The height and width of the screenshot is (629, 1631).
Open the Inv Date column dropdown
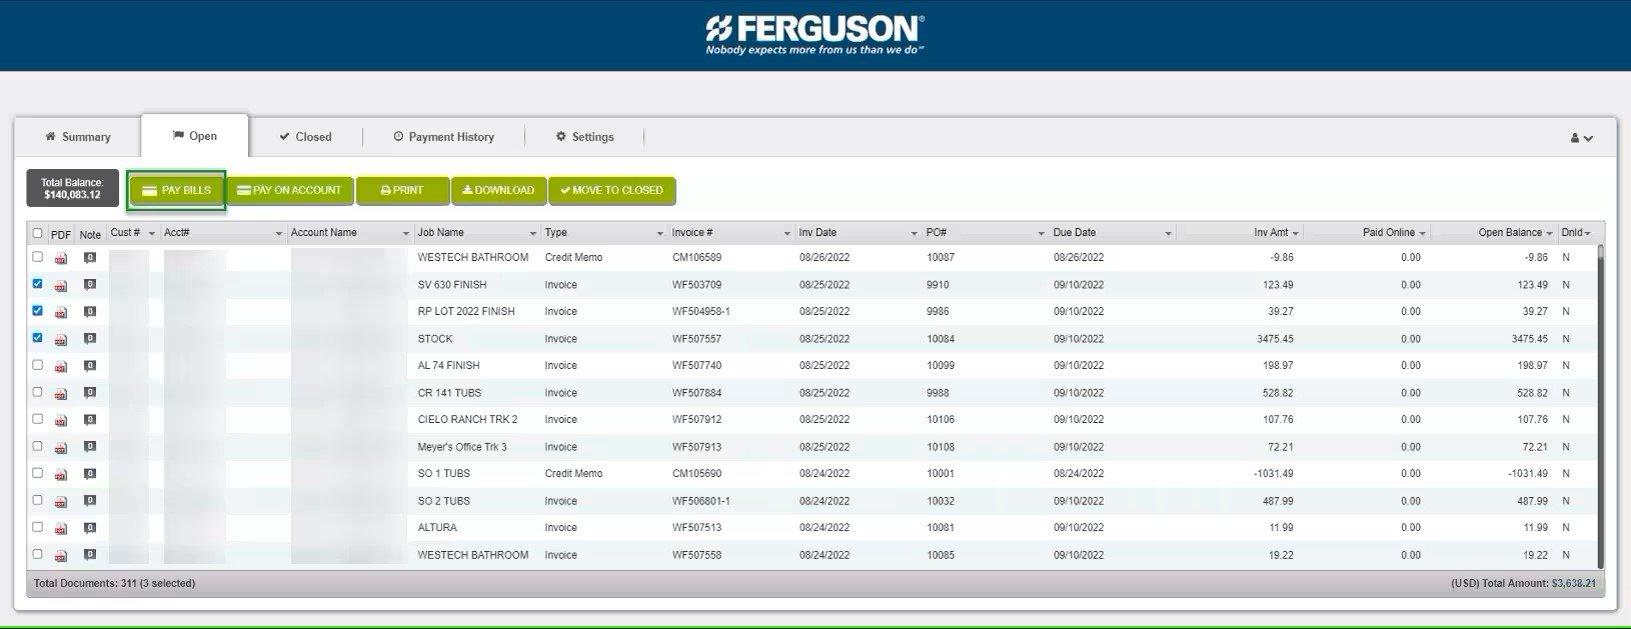(x=914, y=233)
